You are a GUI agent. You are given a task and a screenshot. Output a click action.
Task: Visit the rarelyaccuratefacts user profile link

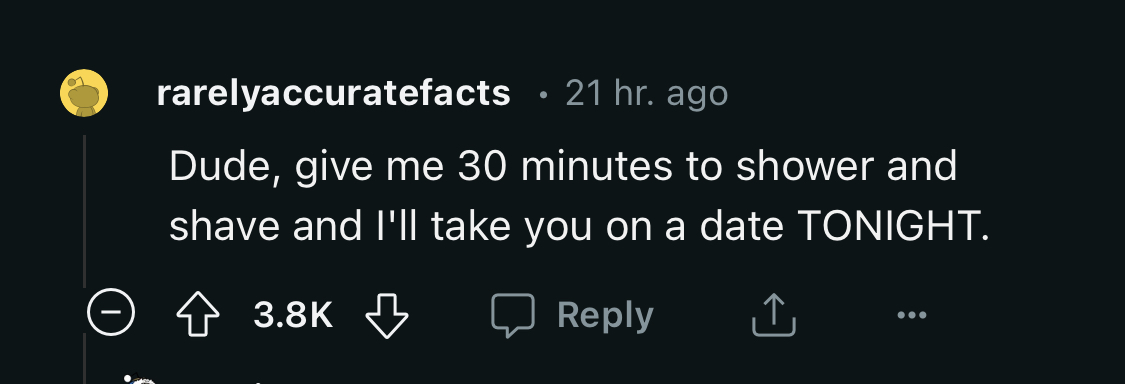pos(334,93)
